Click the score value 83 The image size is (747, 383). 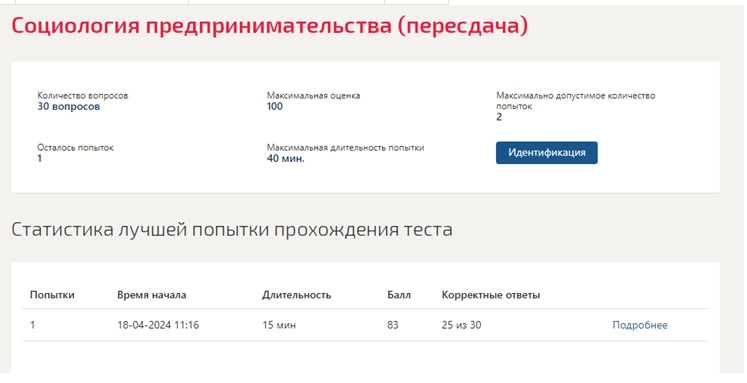pos(393,325)
